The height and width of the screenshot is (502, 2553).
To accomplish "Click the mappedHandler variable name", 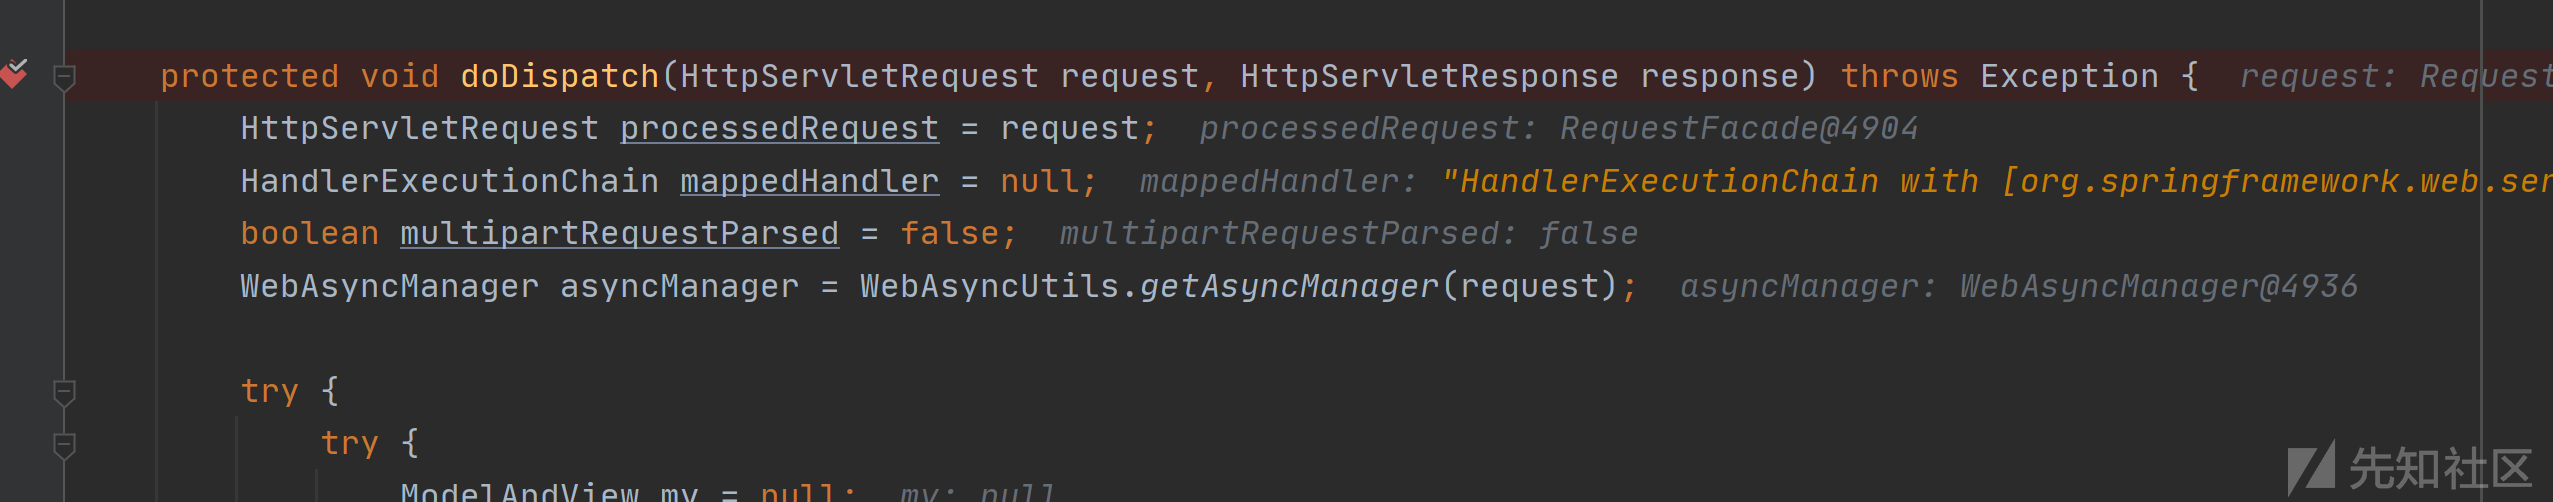I will (809, 182).
